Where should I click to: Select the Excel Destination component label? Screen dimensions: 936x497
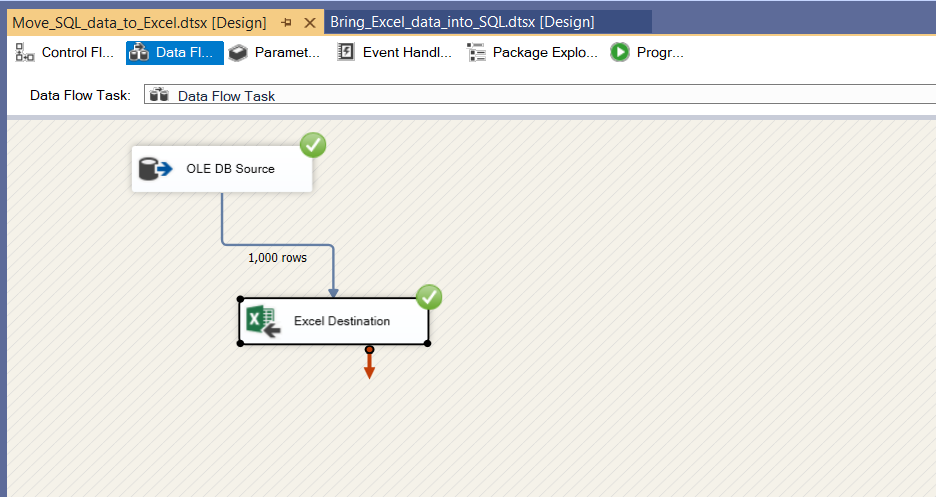(x=341, y=321)
